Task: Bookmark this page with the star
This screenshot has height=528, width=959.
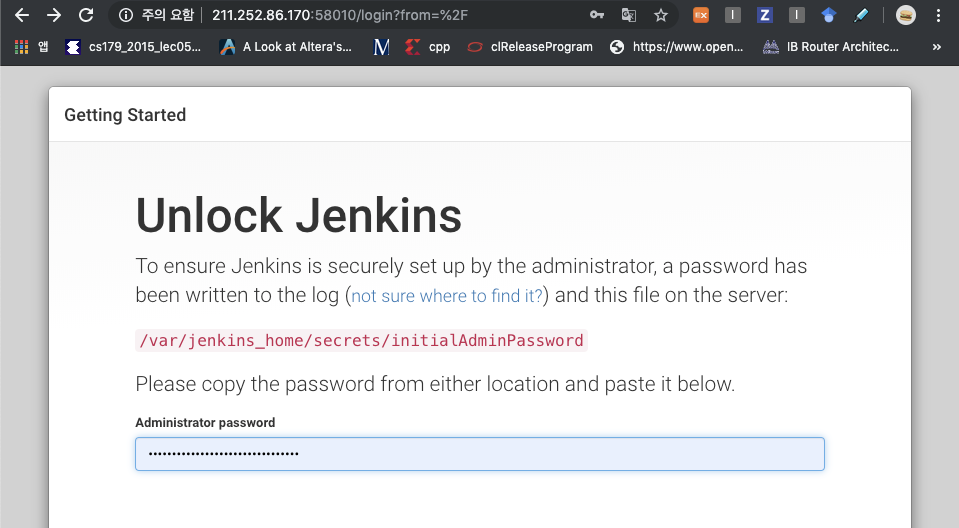Action: pyautogui.click(x=661, y=15)
